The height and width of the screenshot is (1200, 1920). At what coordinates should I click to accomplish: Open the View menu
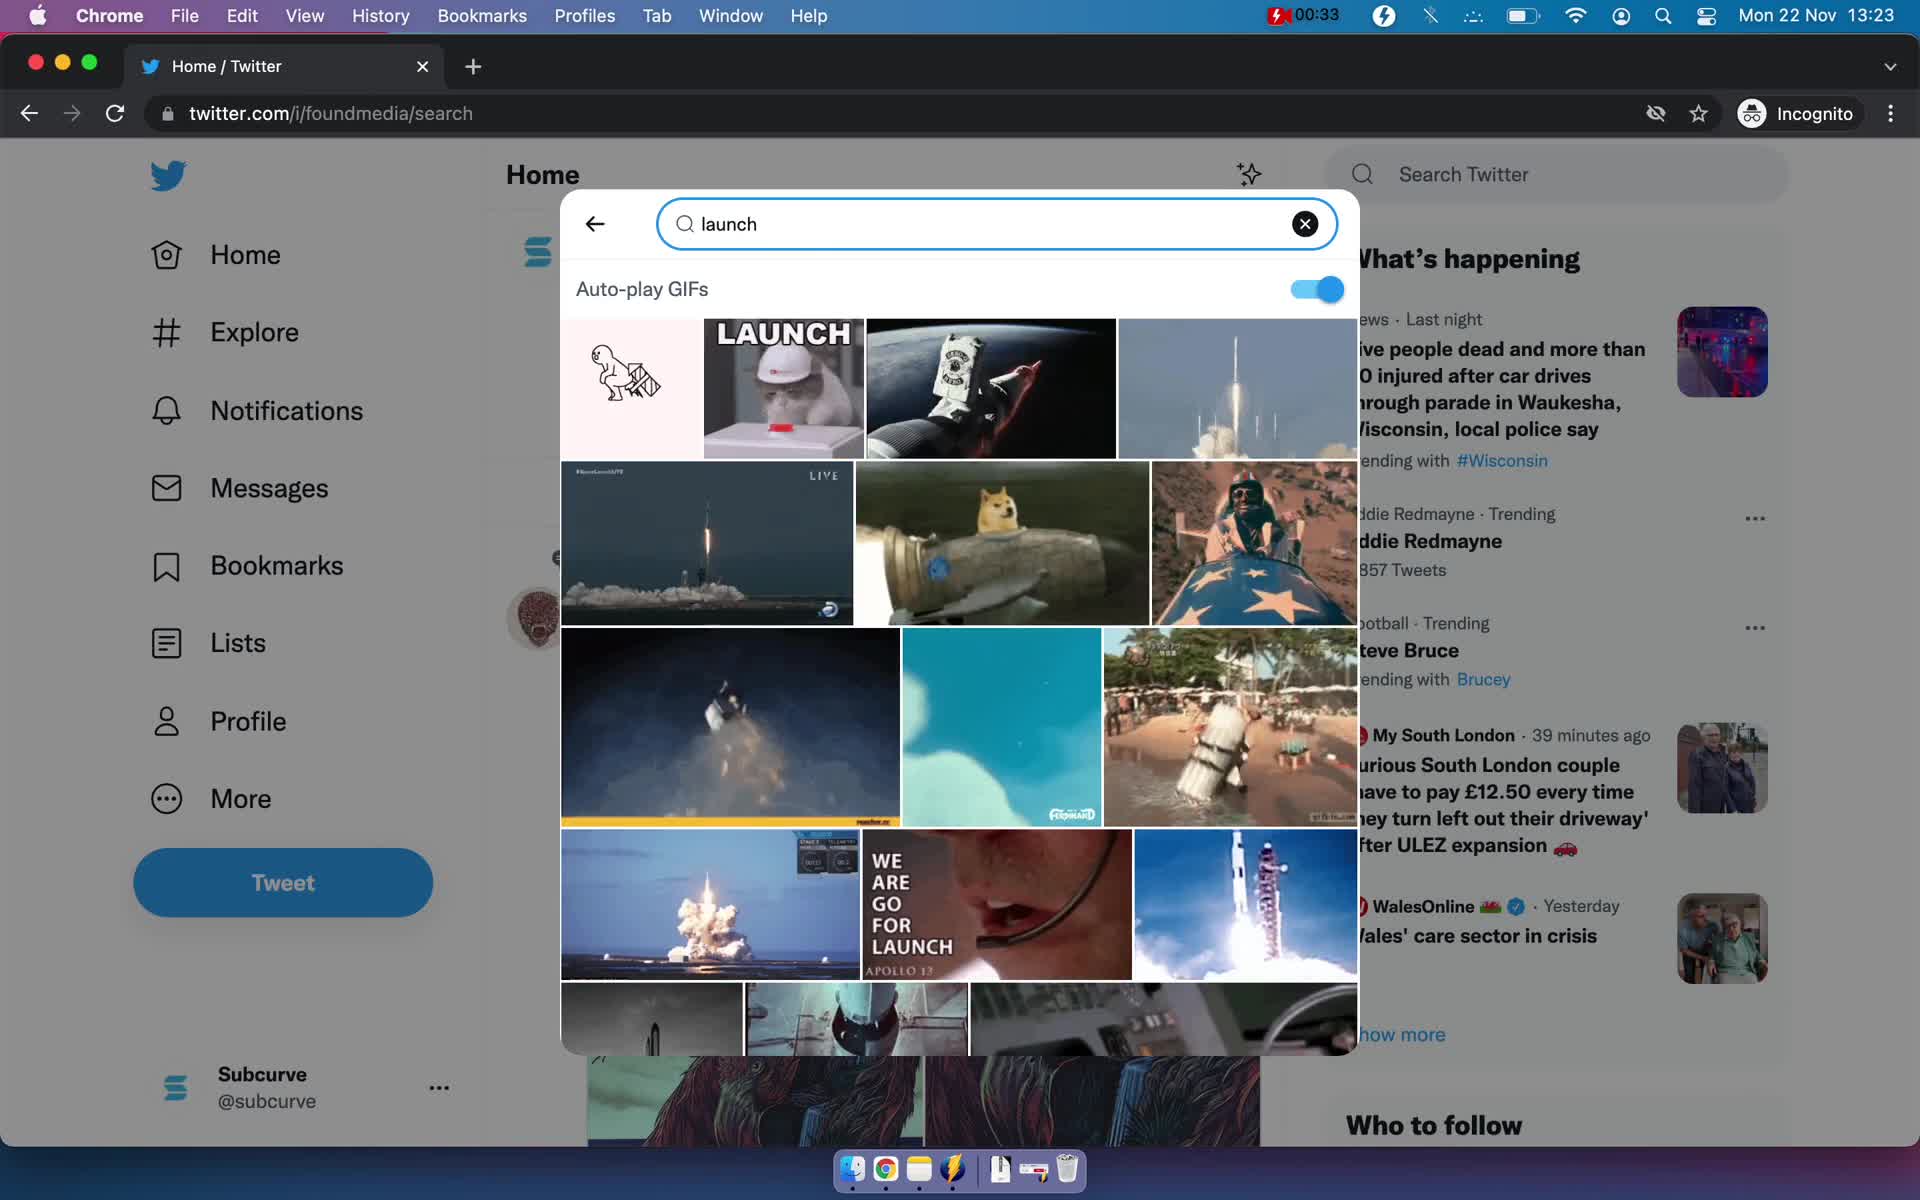pyautogui.click(x=305, y=16)
